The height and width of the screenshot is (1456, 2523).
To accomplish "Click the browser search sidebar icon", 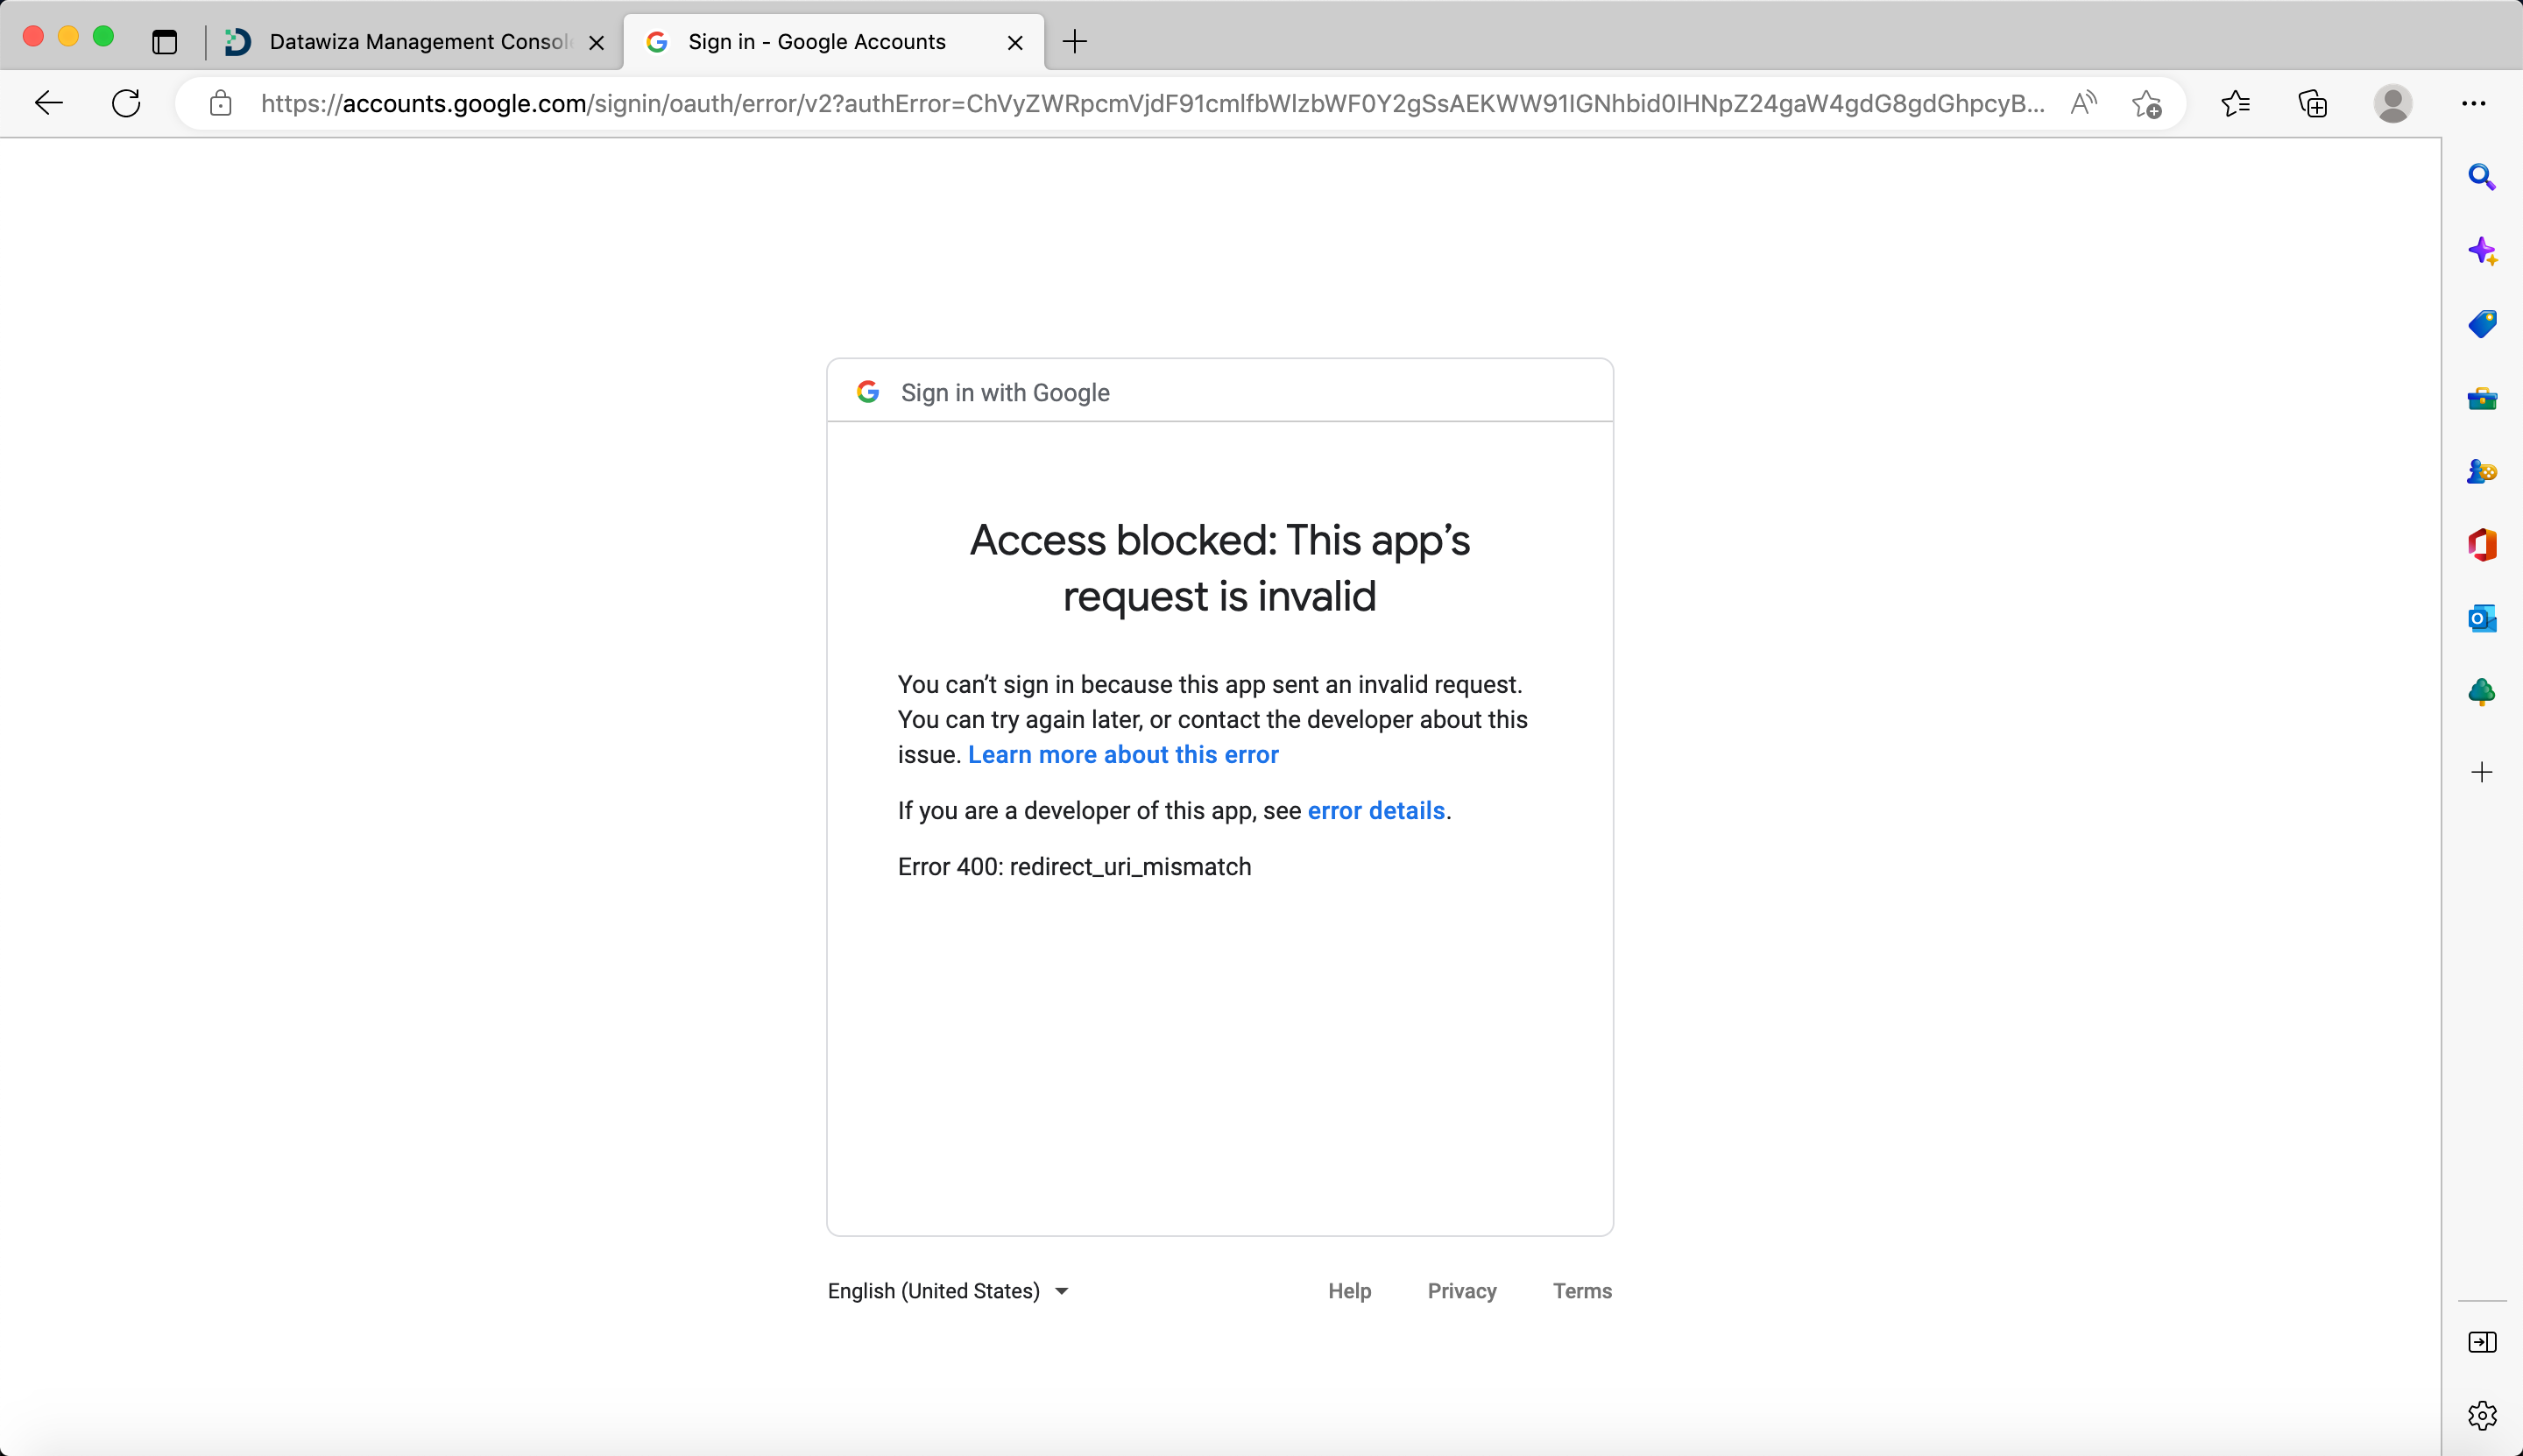I will (2484, 177).
